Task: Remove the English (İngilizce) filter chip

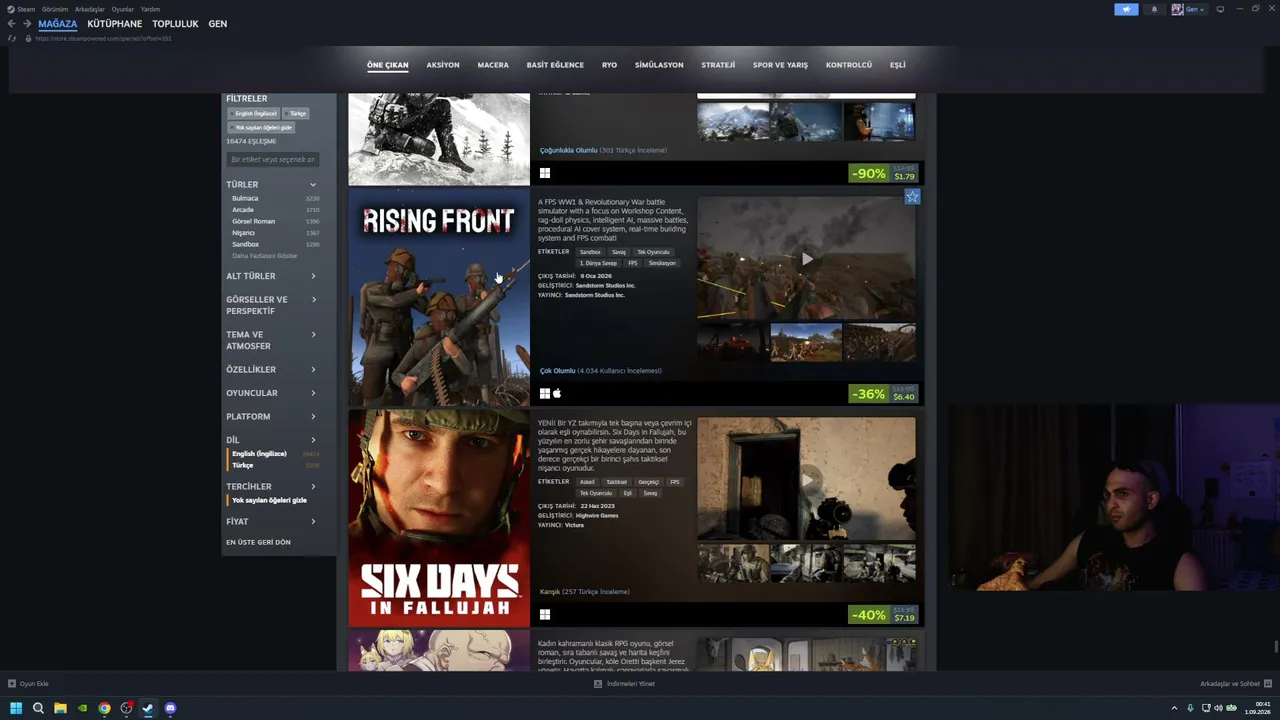Action: coord(254,114)
